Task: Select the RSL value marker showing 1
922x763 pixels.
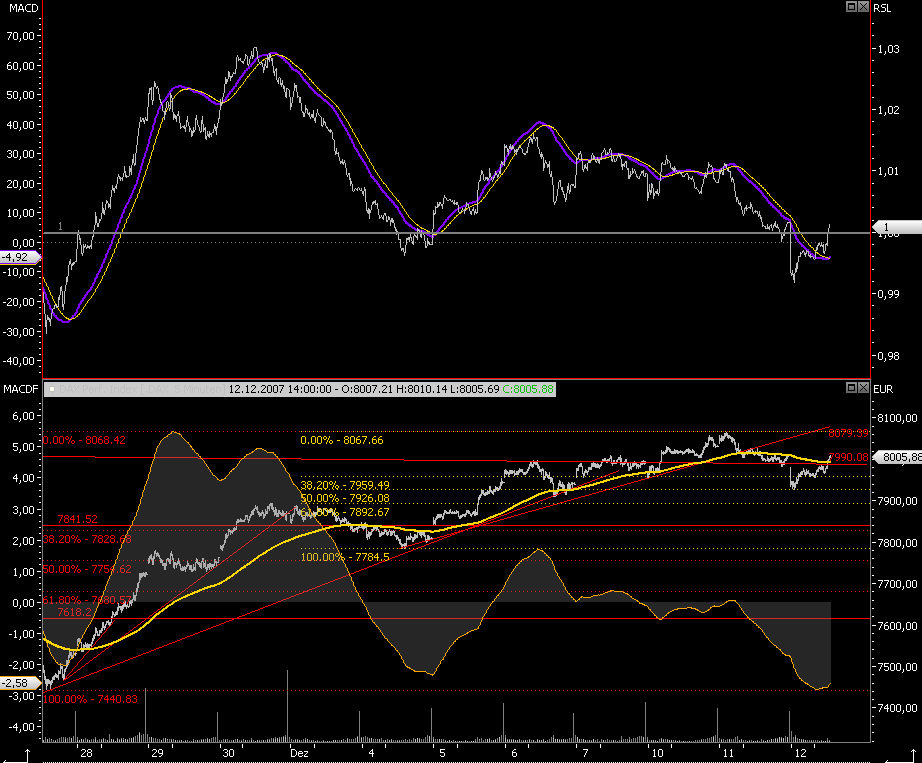Action: [897, 227]
